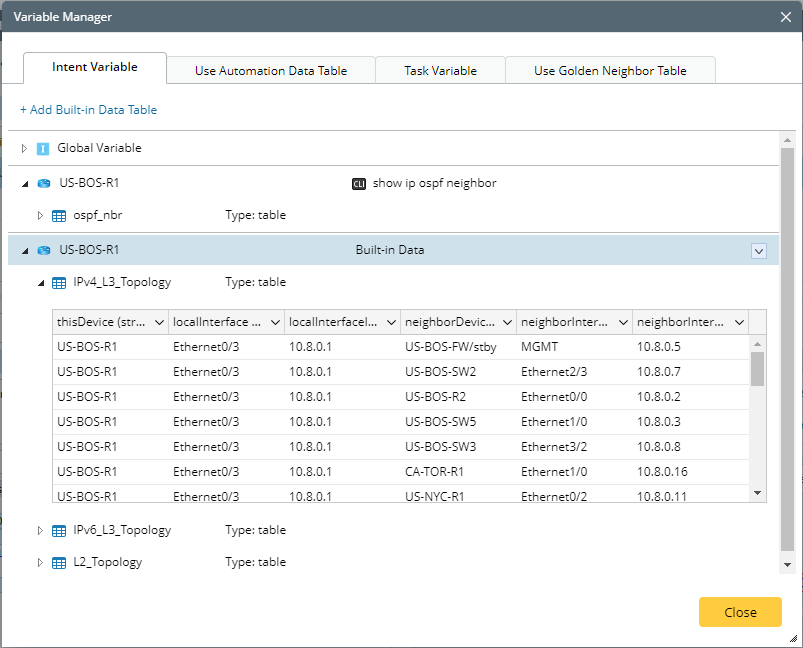This screenshot has width=803, height=648.
Task: Expand the L2_Topology tree node
Action: 41,563
